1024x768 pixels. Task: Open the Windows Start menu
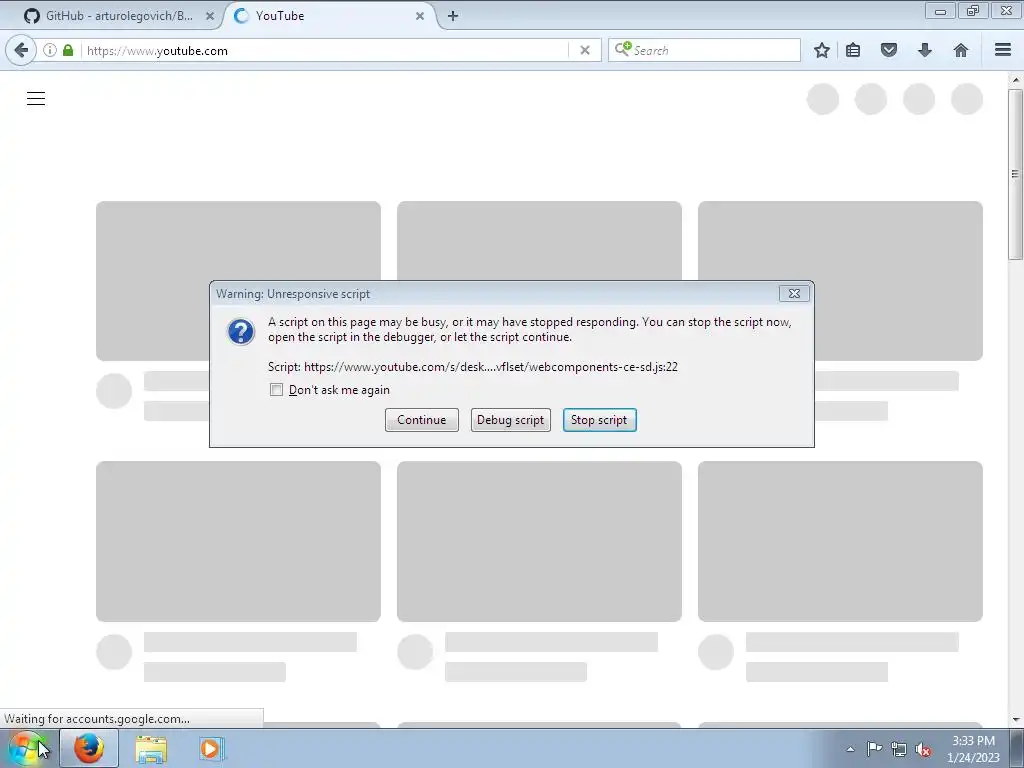[27, 748]
